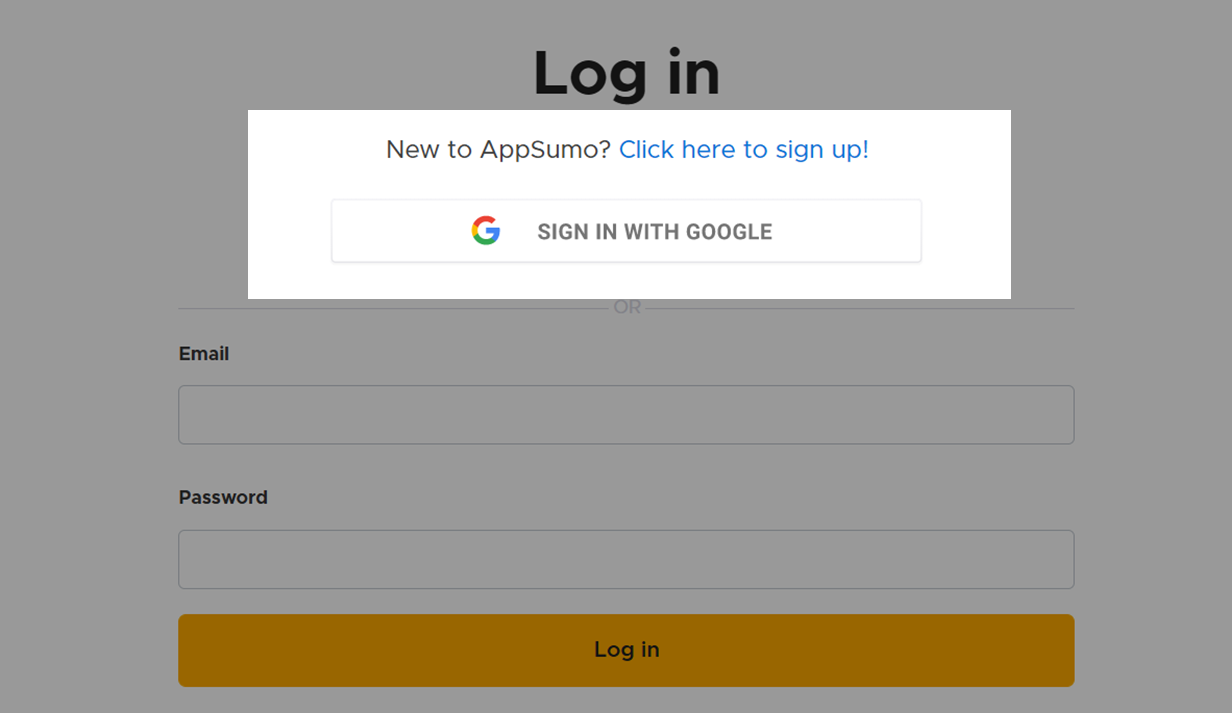Click the words sign up! in the link
The width and height of the screenshot is (1232, 713).
(822, 150)
